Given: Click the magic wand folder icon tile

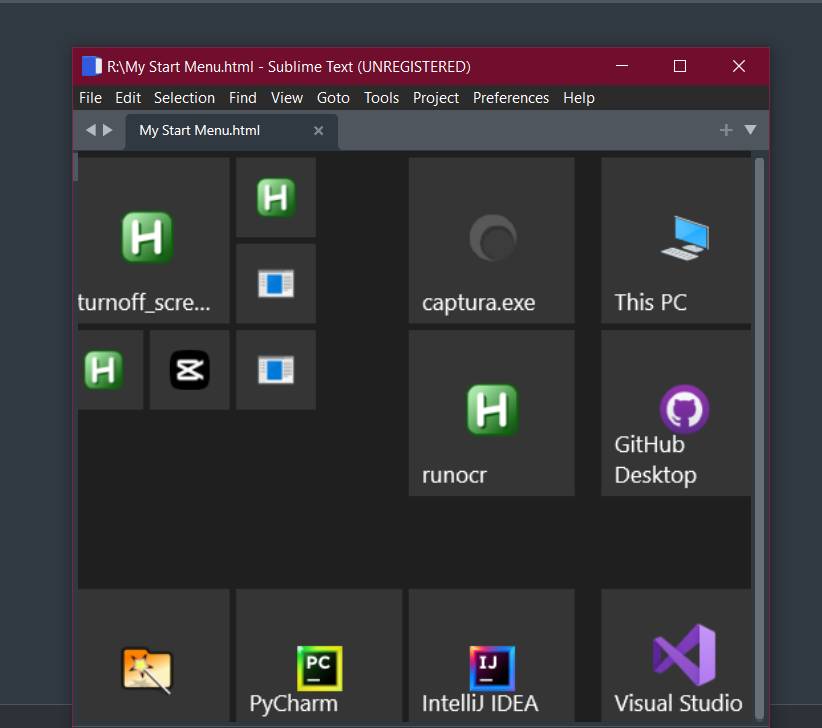Looking at the screenshot, I should click(147, 669).
